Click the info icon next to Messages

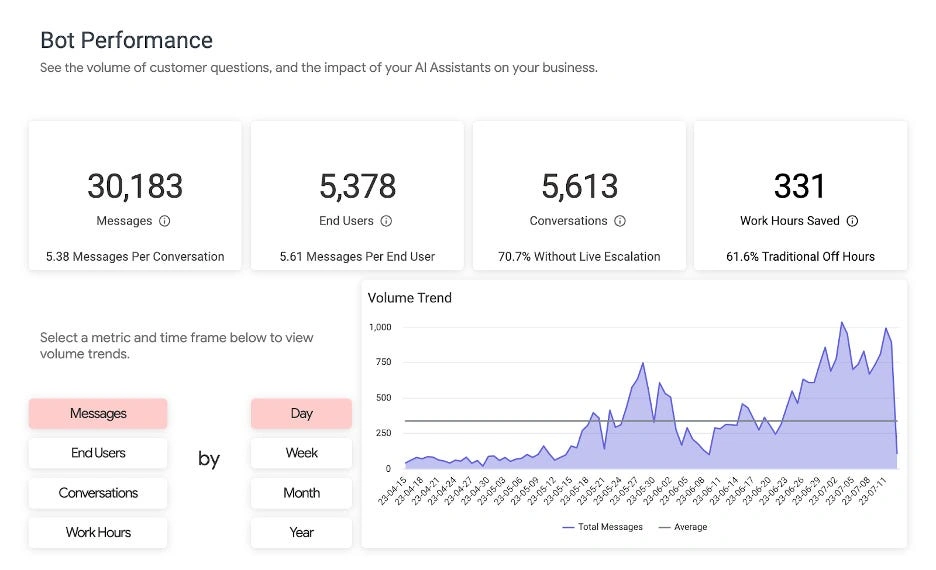(165, 221)
